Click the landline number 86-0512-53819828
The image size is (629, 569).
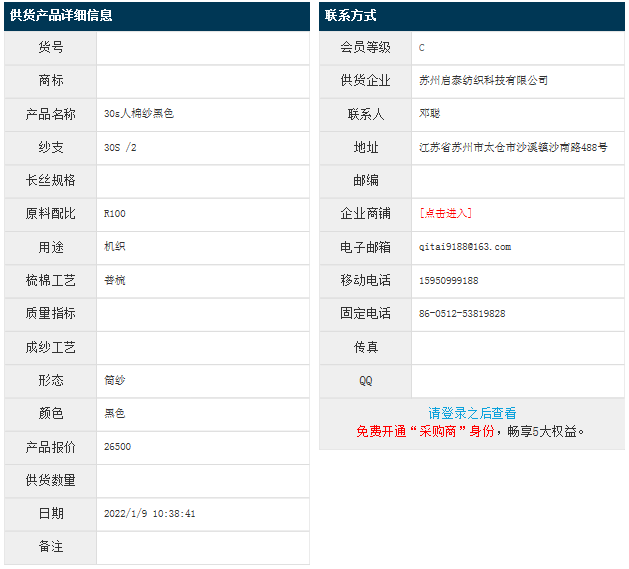[462, 314]
